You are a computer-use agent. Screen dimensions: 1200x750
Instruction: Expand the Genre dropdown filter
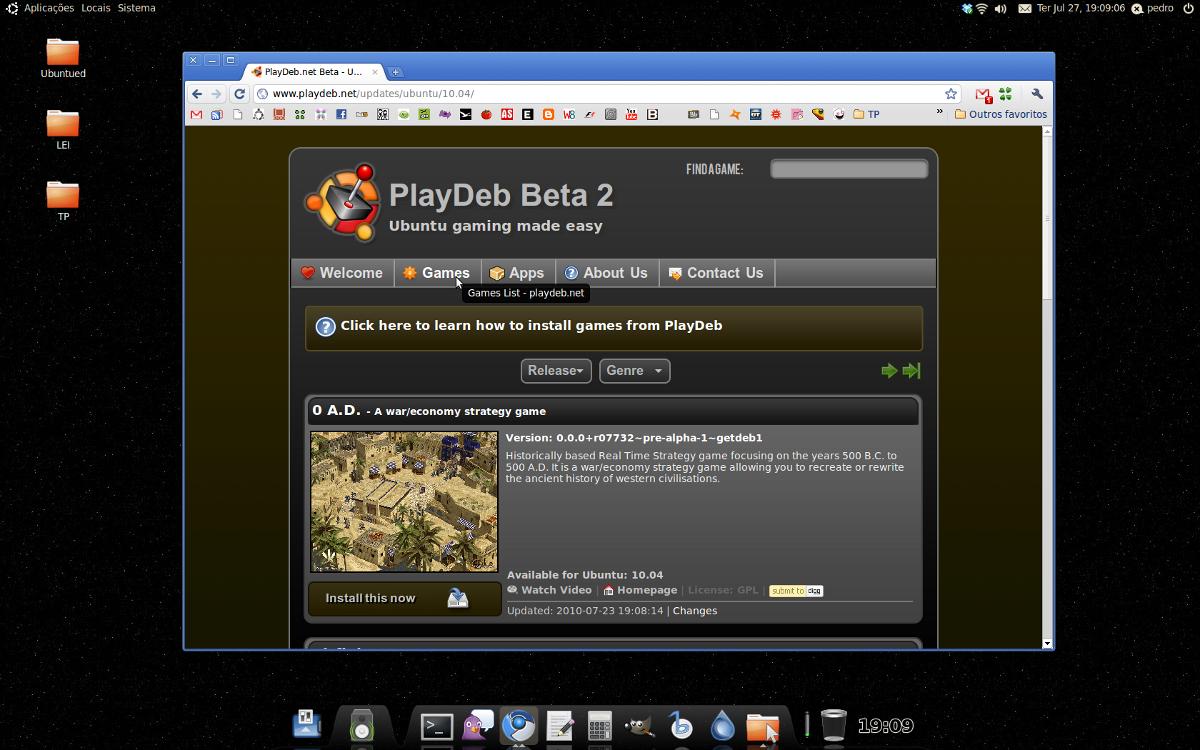[634, 371]
